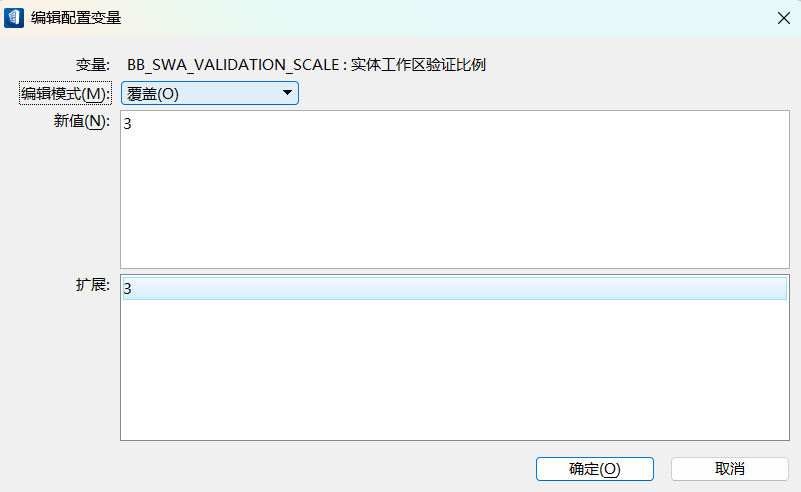Screen dimensions: 801x492
Task: Click the 编辑模式(M) label
Action: click(65, 93)
